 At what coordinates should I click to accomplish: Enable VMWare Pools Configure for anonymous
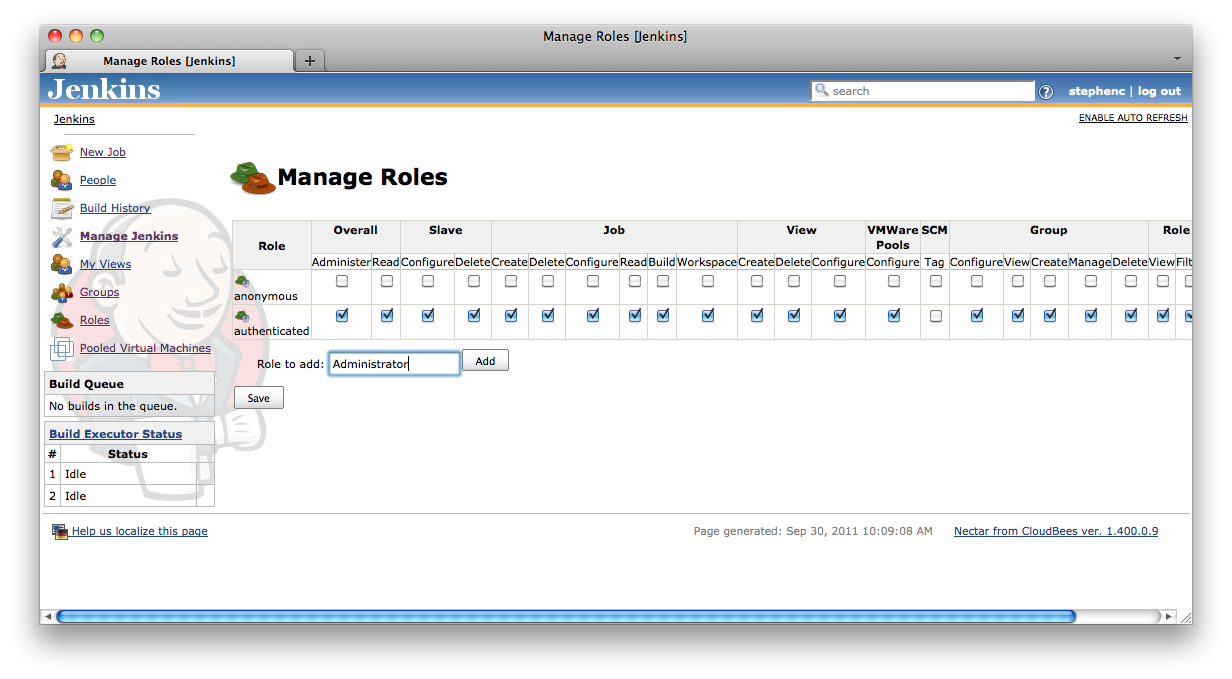click(x=893, y=281)
